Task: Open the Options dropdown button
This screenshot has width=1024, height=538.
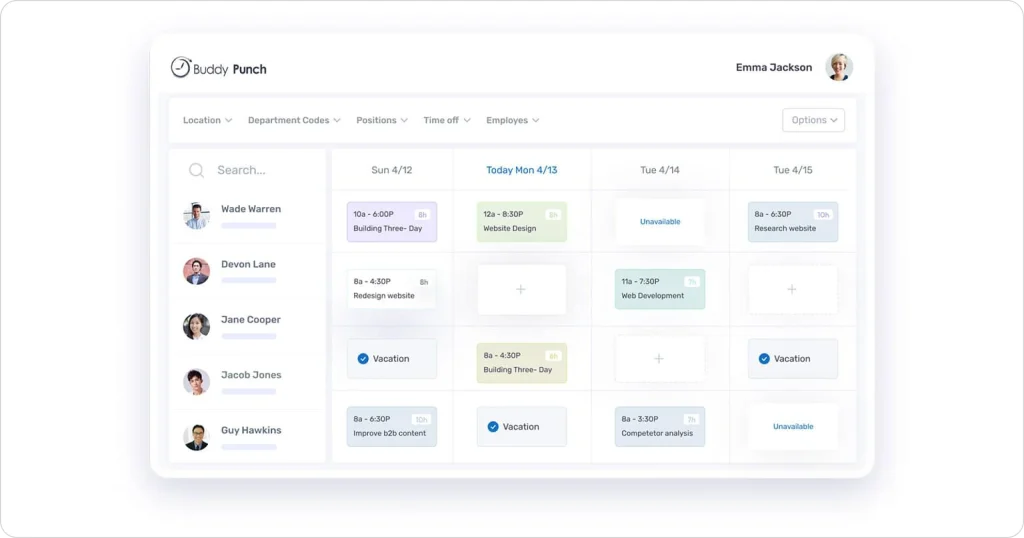Action: click(813, 120)
